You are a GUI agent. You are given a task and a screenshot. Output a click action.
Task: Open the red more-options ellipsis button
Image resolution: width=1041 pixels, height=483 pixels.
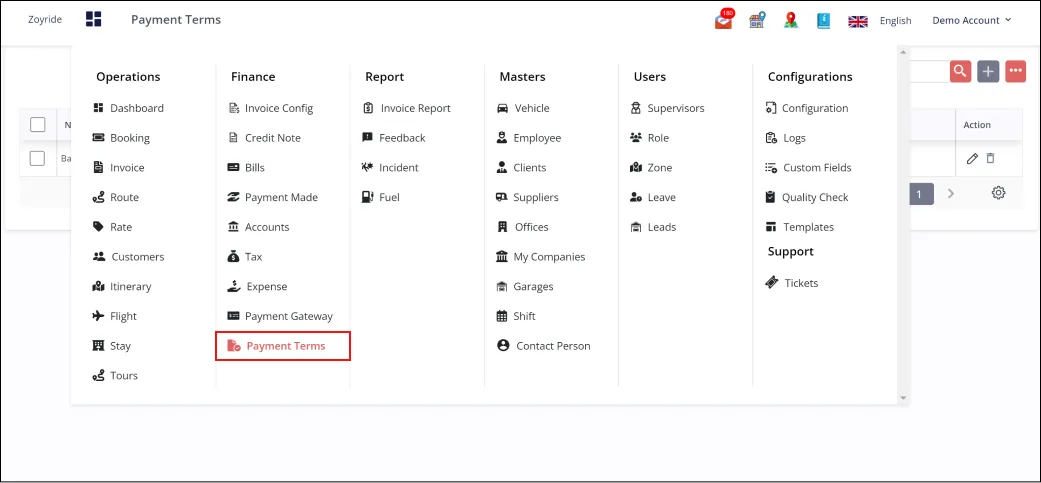1015,71
